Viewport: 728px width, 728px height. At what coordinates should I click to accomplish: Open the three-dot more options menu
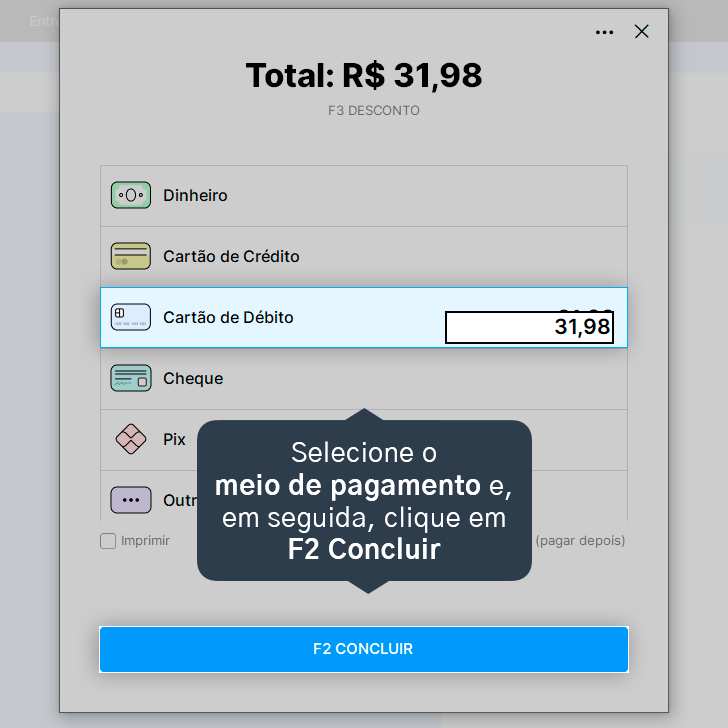pos(604,32)
